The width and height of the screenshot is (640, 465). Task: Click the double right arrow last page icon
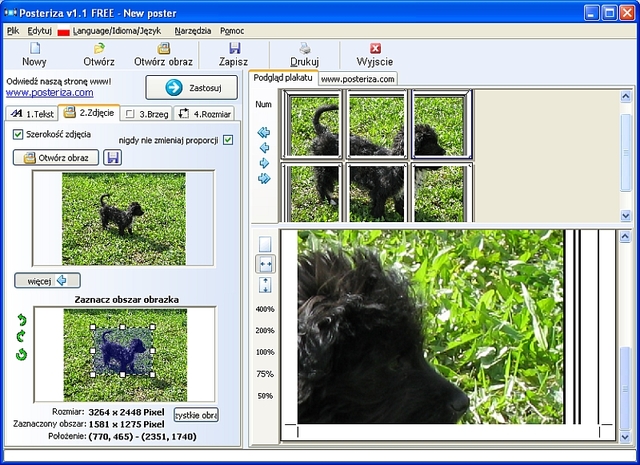(264, 178)
